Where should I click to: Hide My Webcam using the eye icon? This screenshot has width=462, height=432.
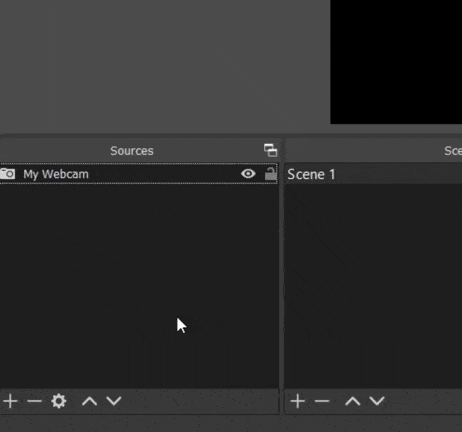(248, 174)
